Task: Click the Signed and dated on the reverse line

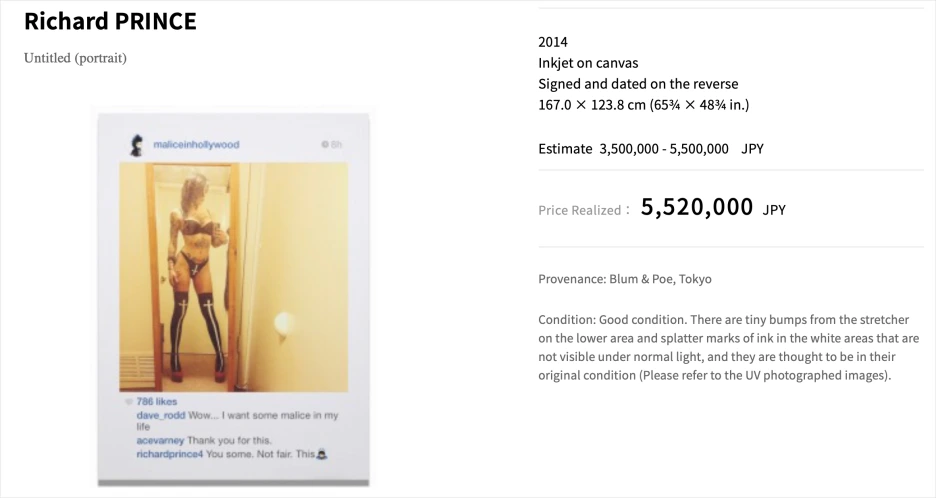Action: coord(638,84)
